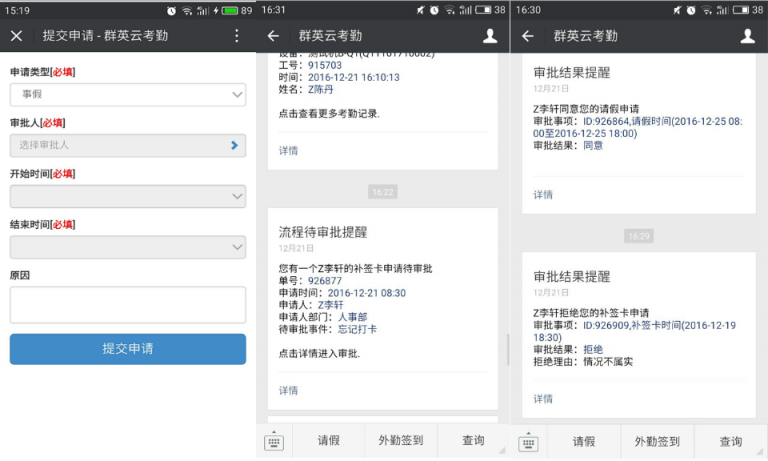Tap the back arrow in the middle screen header
Image resolution: width=768 pixels, height=461 pixels.
[x=273, y=36]
